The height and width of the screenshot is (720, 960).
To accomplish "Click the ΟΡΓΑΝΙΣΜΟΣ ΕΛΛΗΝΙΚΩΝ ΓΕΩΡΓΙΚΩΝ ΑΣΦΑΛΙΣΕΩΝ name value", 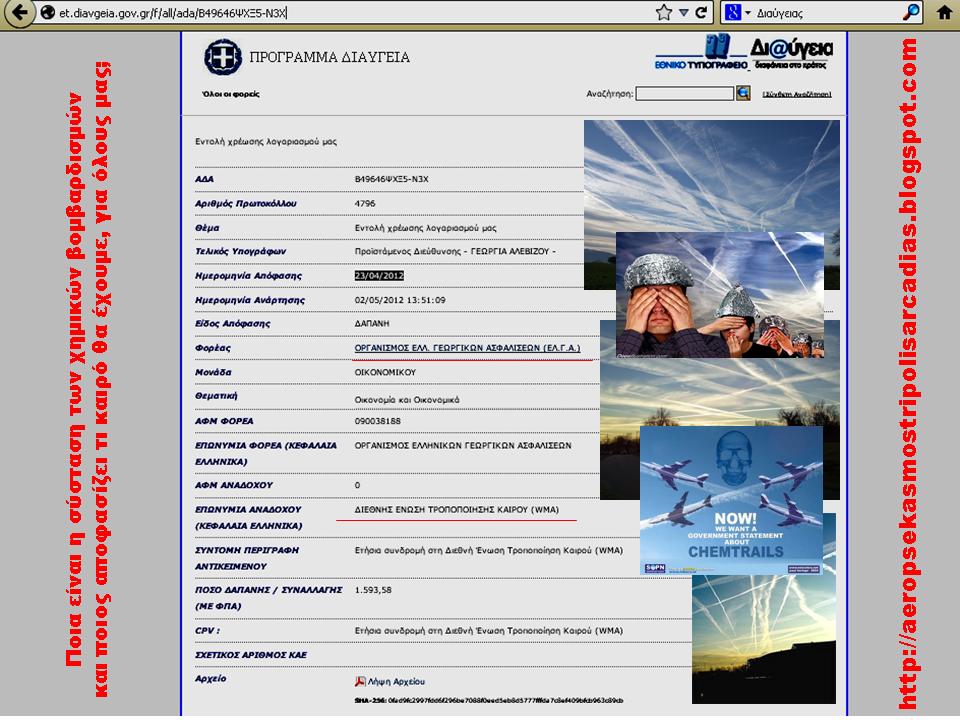I will [x=463, y=446].
